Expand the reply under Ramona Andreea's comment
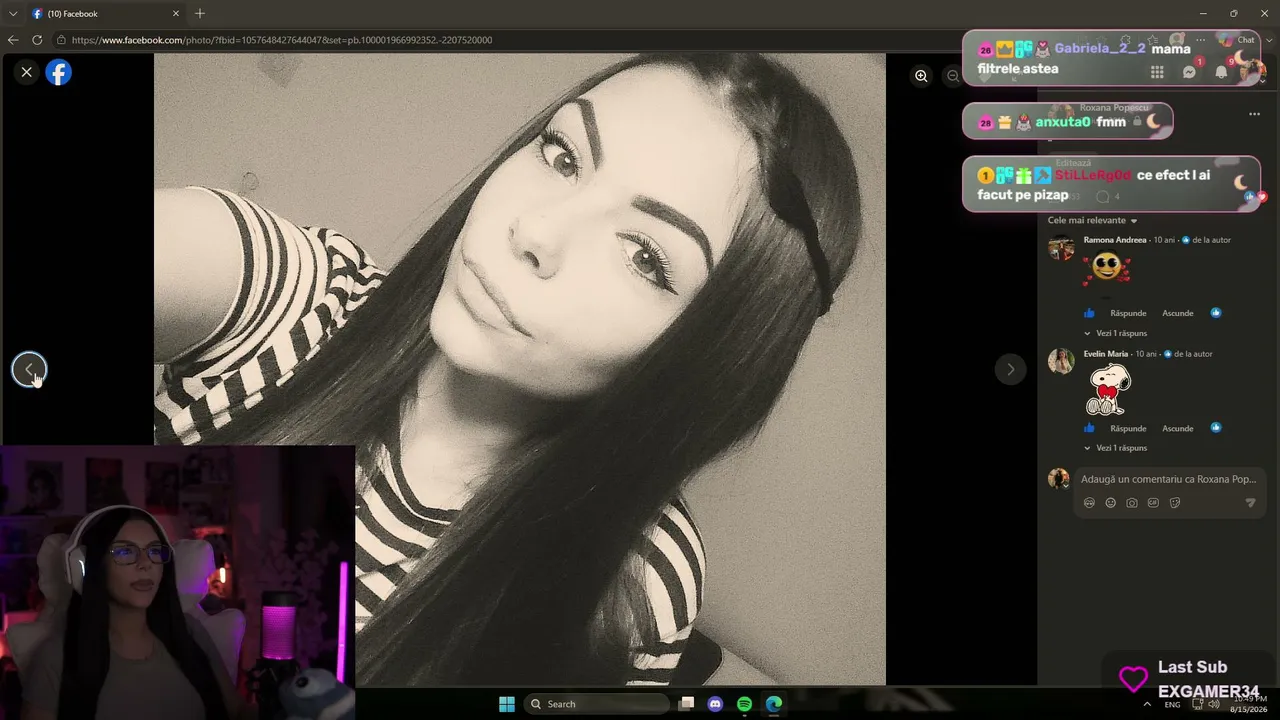 1115,333
